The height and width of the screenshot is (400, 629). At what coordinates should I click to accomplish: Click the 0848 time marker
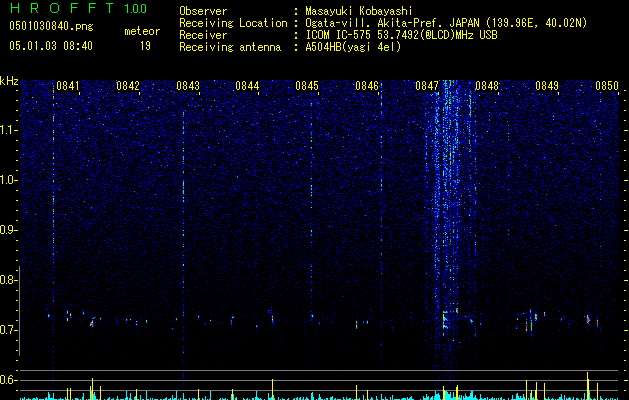tap(487, 86)
